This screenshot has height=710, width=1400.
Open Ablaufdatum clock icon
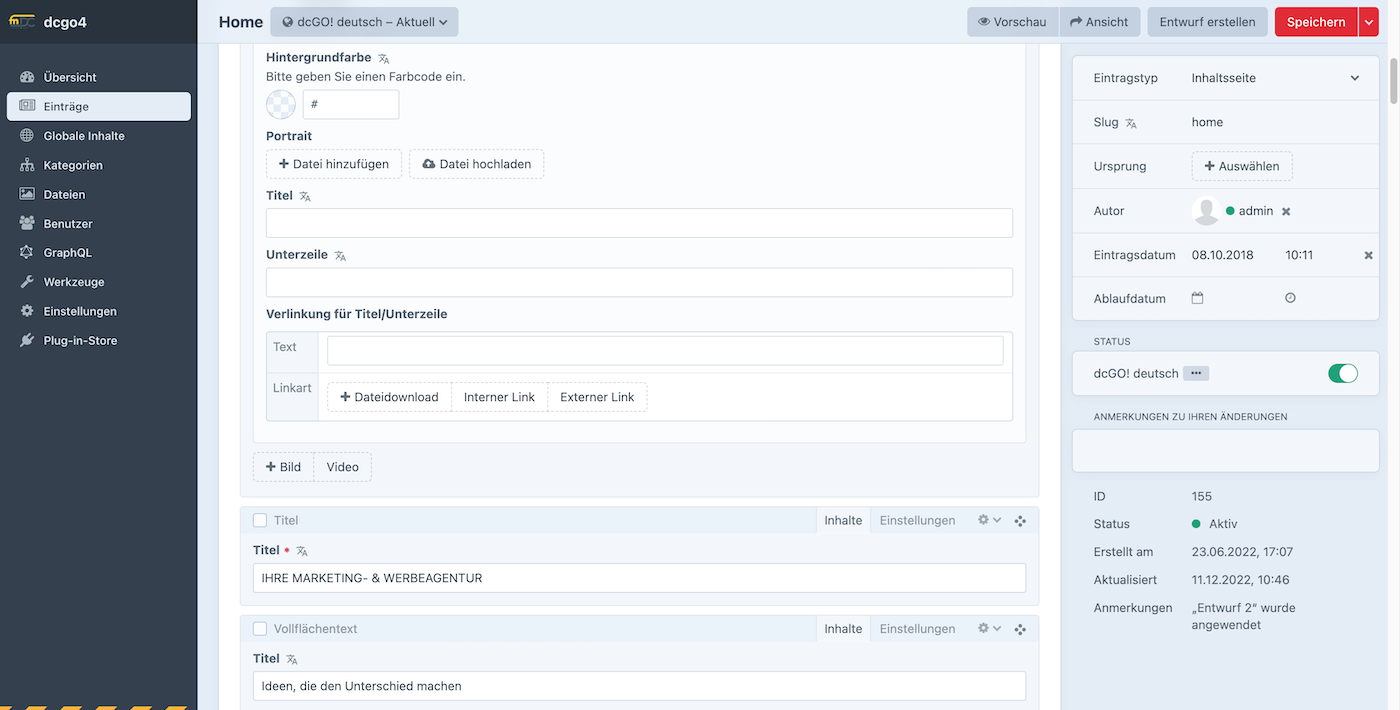pos(1290,298)
